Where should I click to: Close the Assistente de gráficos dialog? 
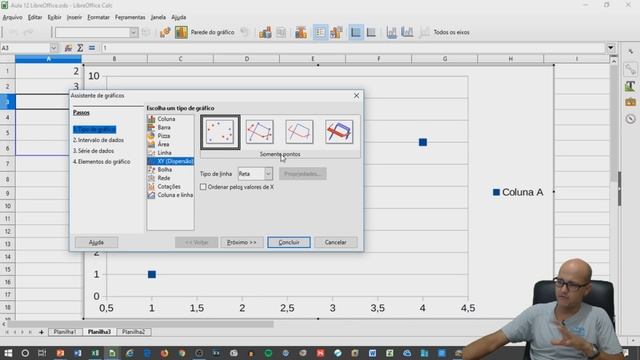[356, 96]
